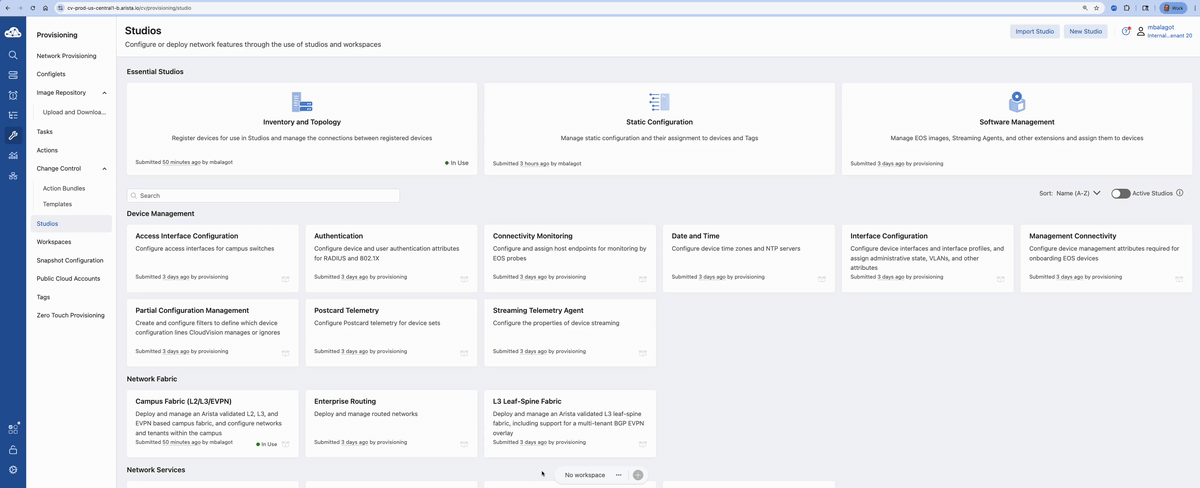
Task: Click the Import Studio button
Action: [1034, 32]
